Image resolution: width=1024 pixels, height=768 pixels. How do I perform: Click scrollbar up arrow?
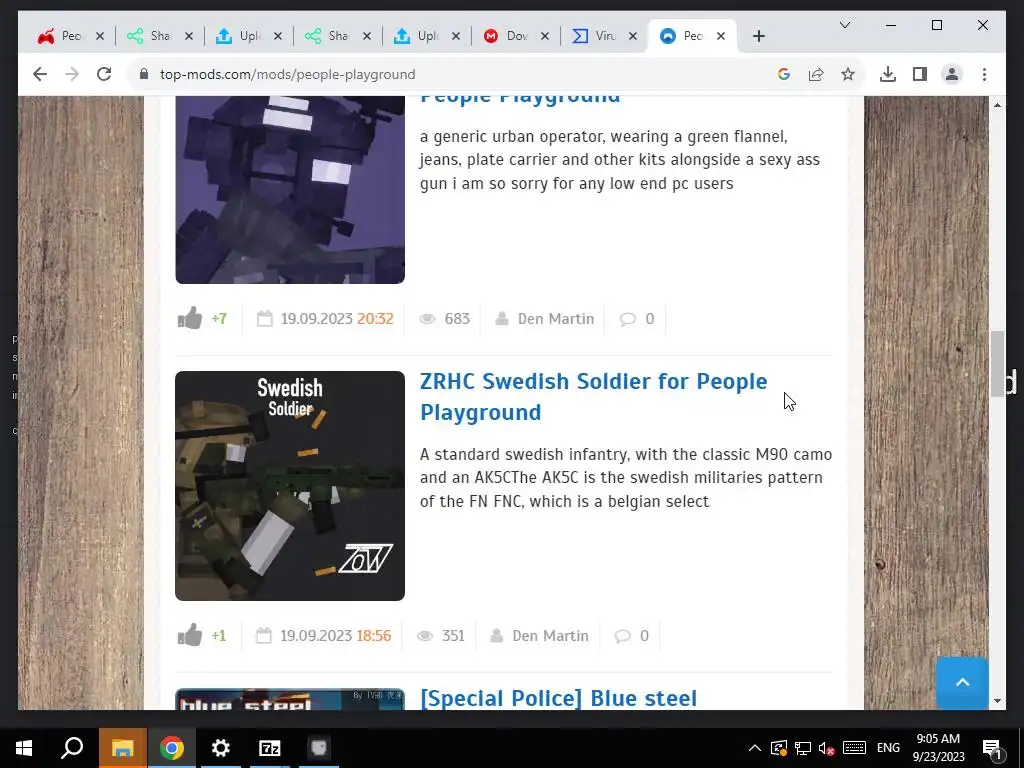pos(997,105)
